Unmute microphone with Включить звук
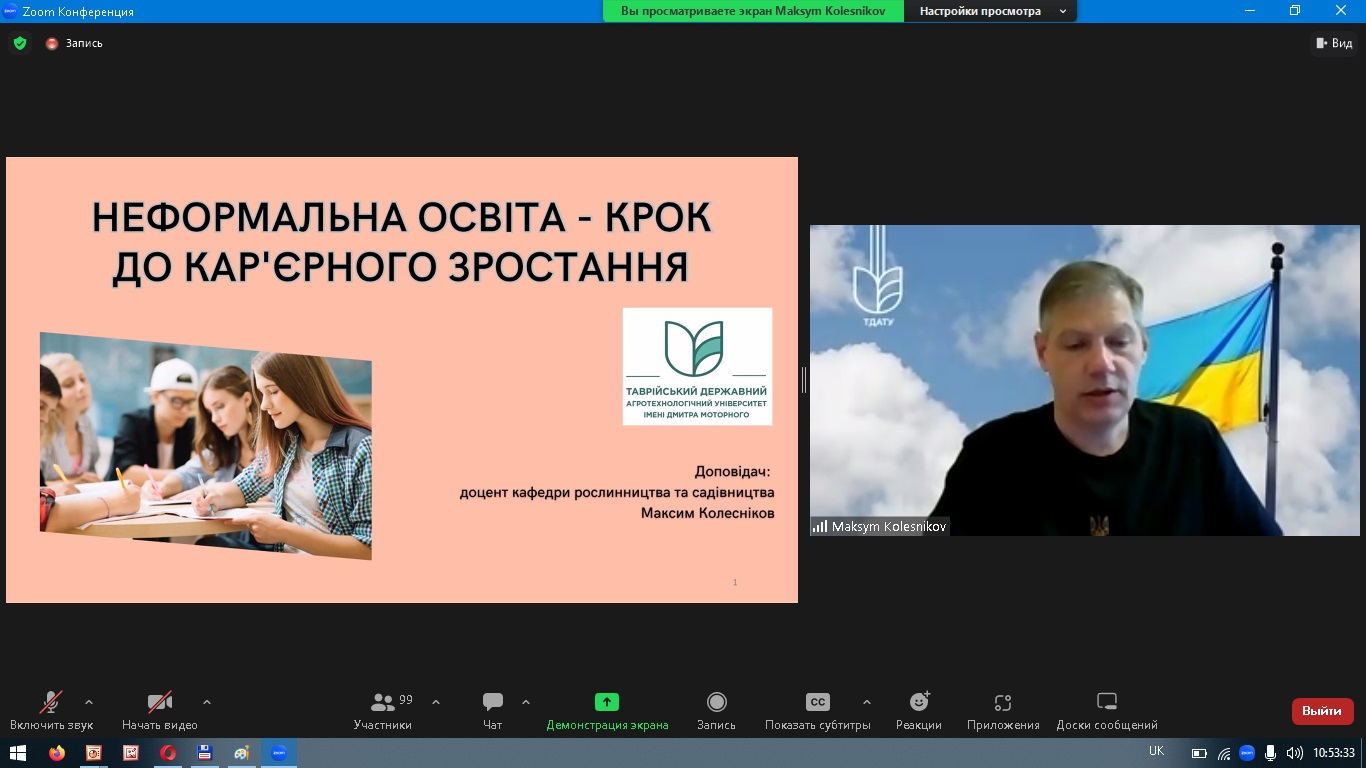Viewport: 1366px width, 768px height. (51, 710)
